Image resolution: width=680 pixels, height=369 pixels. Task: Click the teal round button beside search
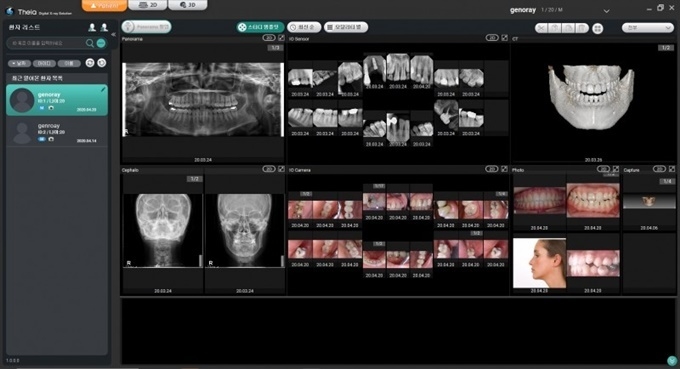tap(101, 43)
